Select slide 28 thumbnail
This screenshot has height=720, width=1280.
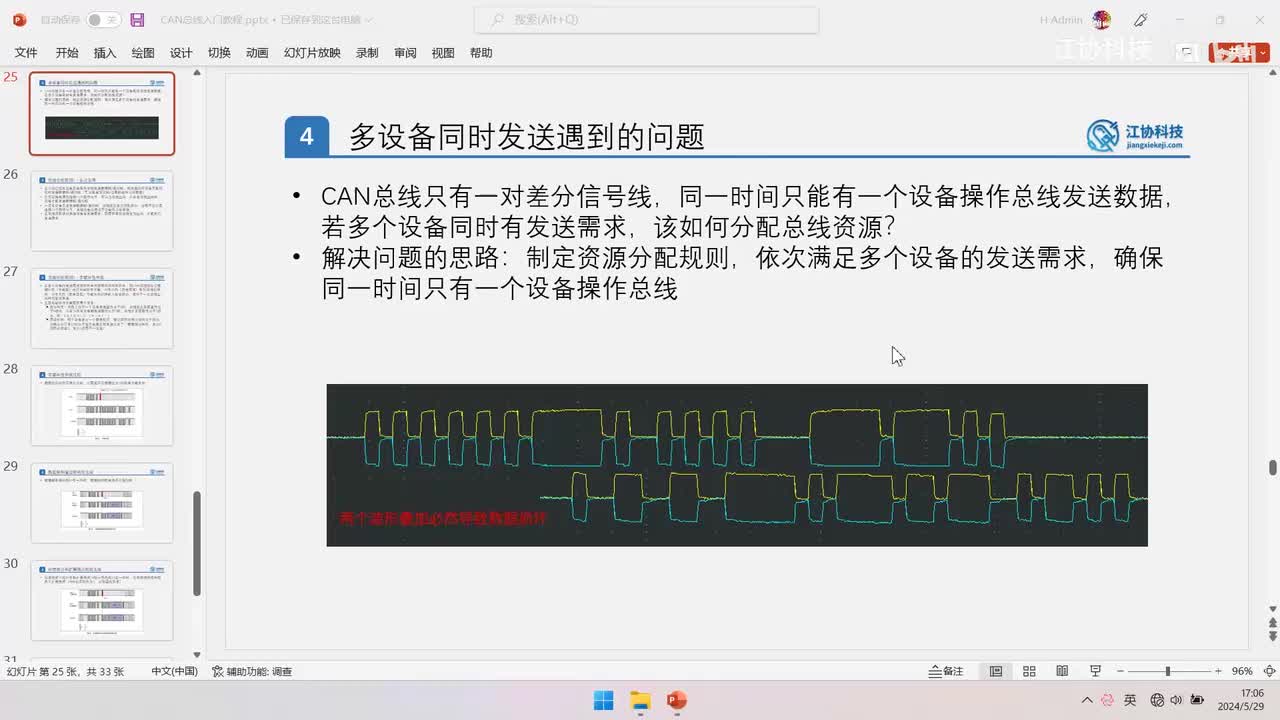[x=102, y=405]
